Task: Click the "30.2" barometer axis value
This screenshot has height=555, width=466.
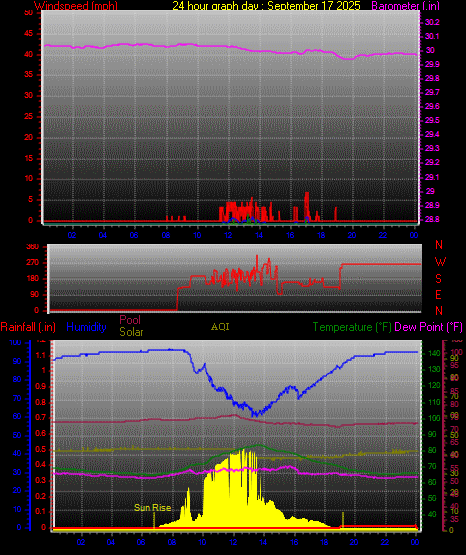Action: coord(432,22)
